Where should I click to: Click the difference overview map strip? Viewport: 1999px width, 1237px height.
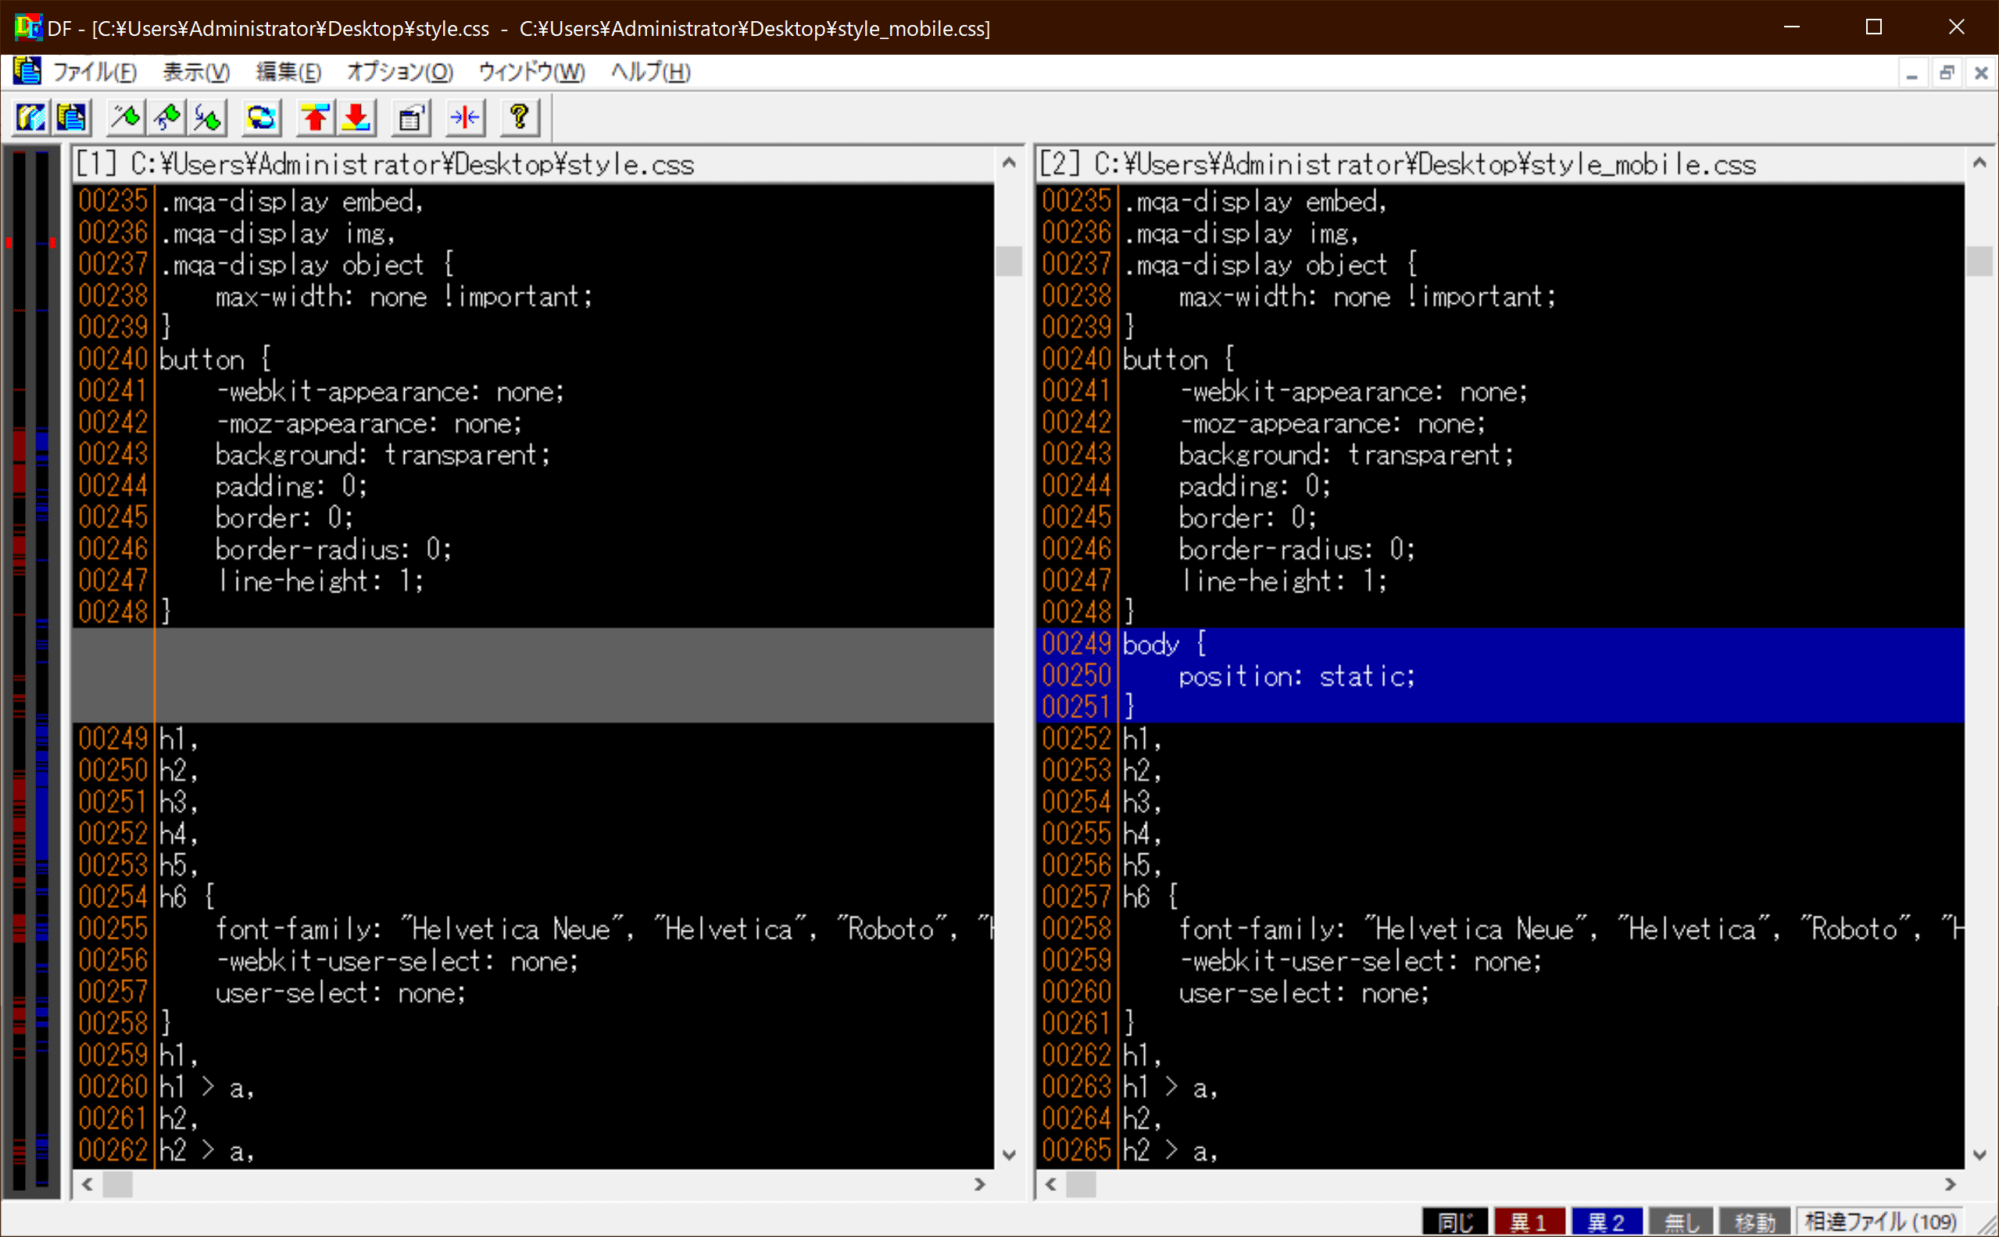tap(31, 670)
